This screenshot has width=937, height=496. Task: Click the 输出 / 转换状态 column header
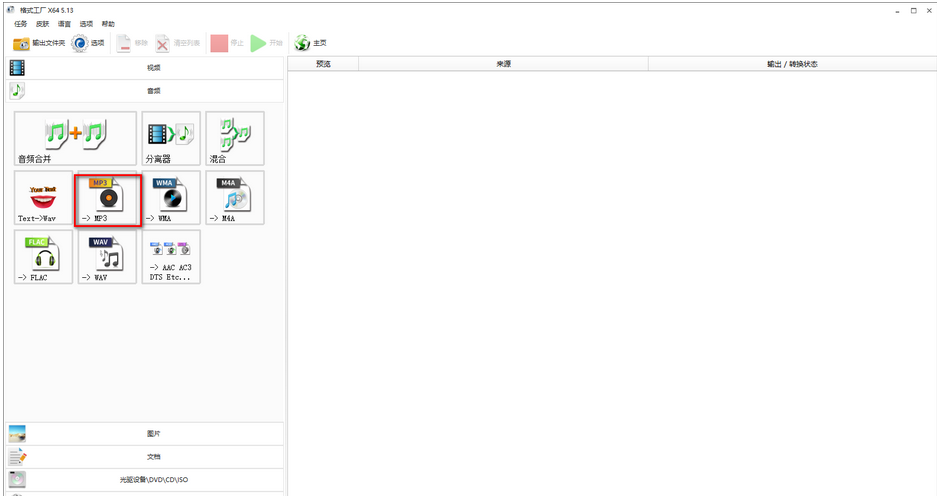pos(792,64)
